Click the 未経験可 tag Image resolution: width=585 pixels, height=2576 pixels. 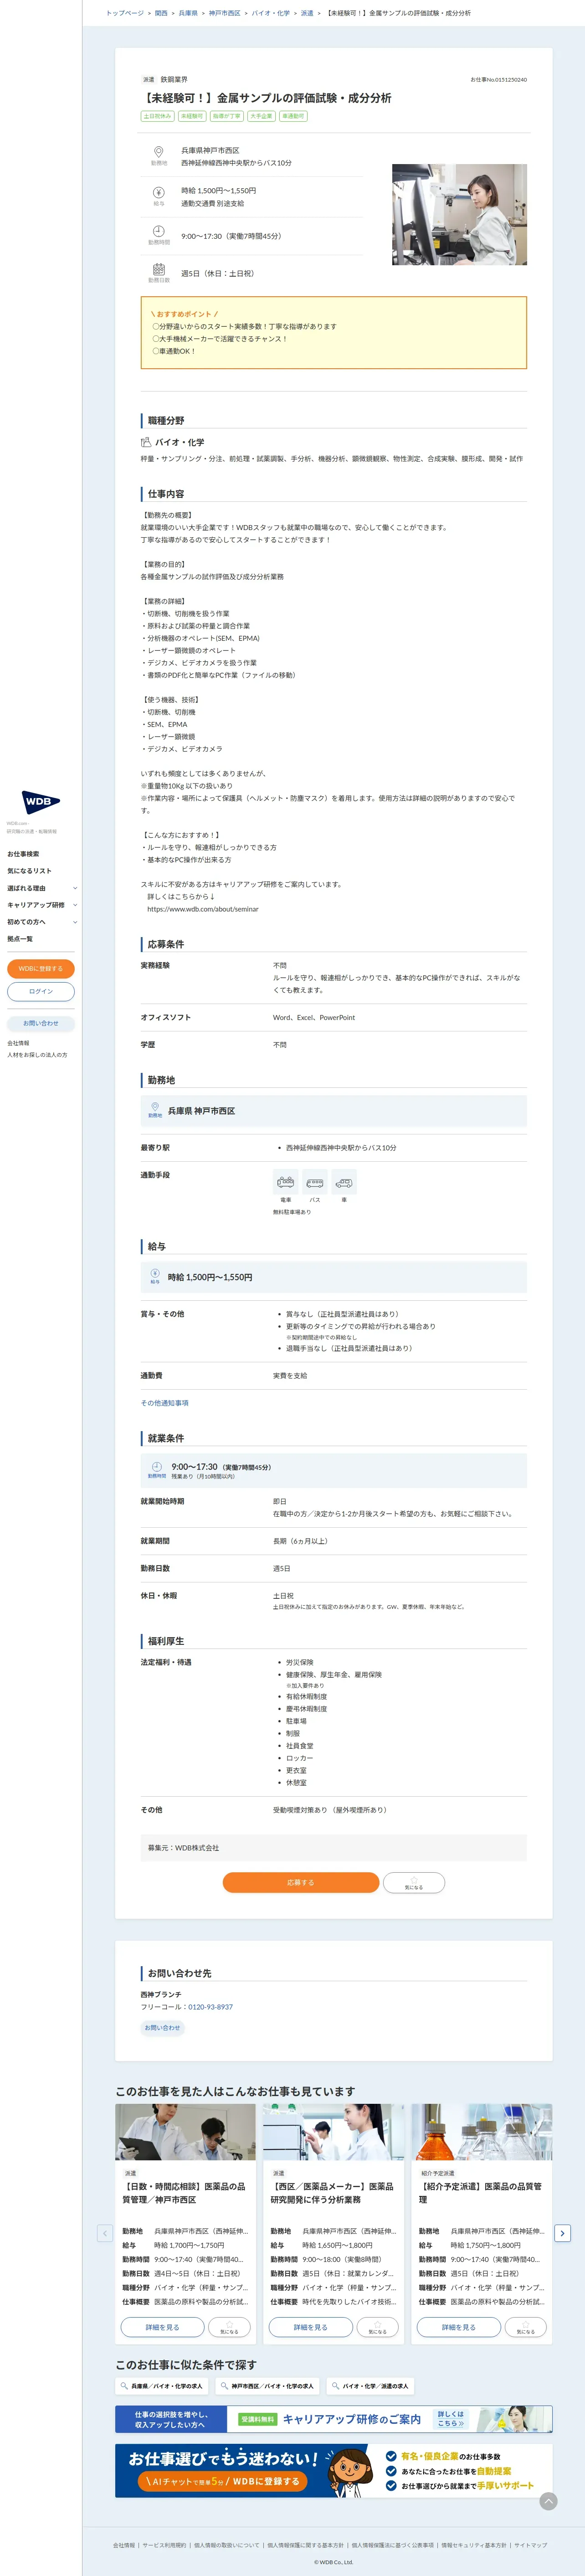[191, 116]
